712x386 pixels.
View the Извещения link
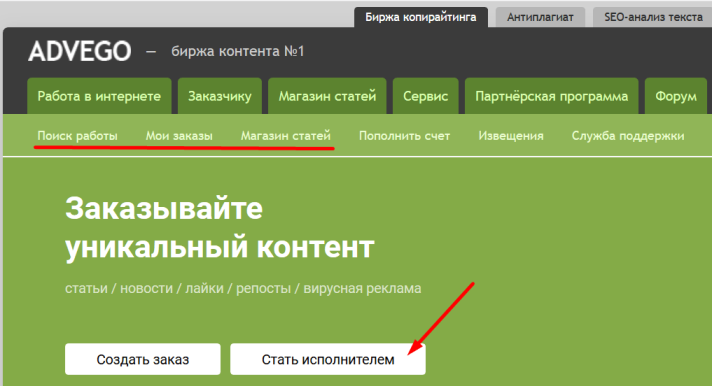click(x=511, y=136)
